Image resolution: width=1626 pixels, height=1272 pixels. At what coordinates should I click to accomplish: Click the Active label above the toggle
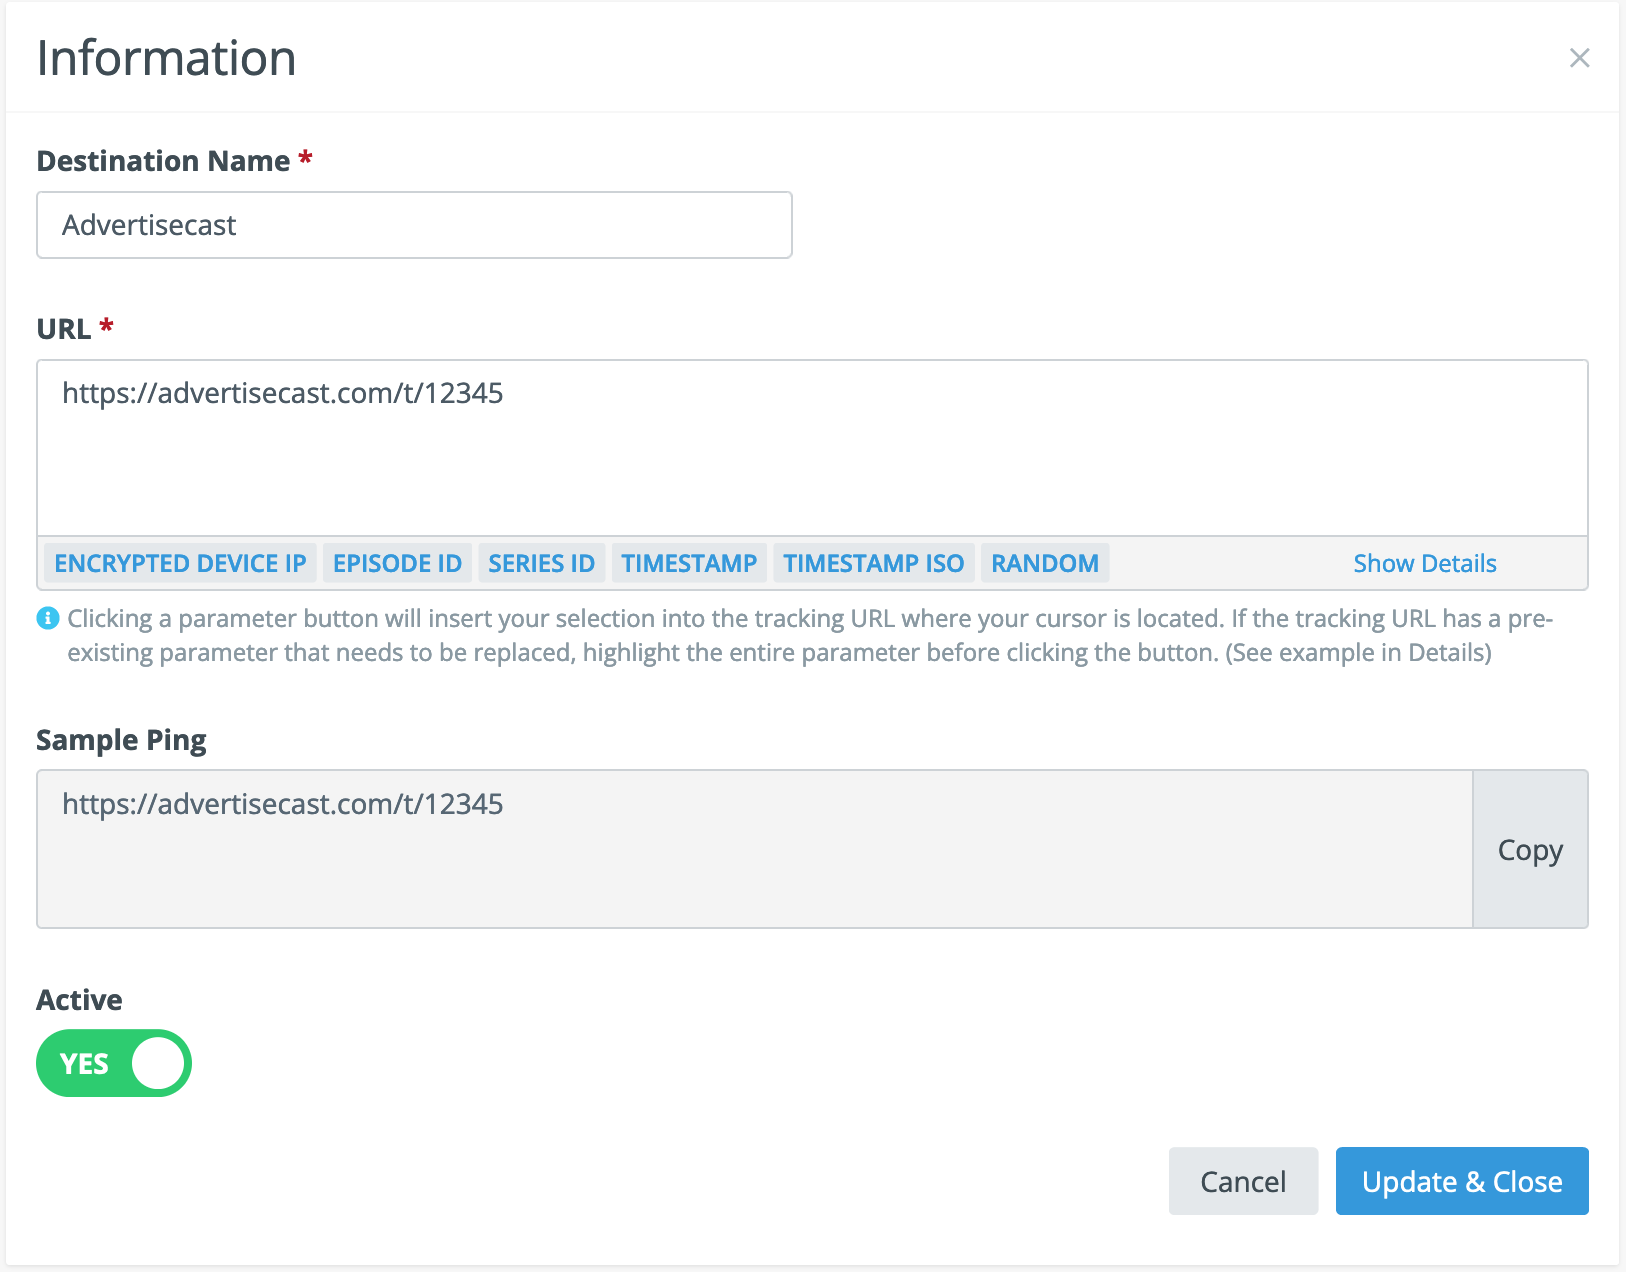tap(79, 1000)
